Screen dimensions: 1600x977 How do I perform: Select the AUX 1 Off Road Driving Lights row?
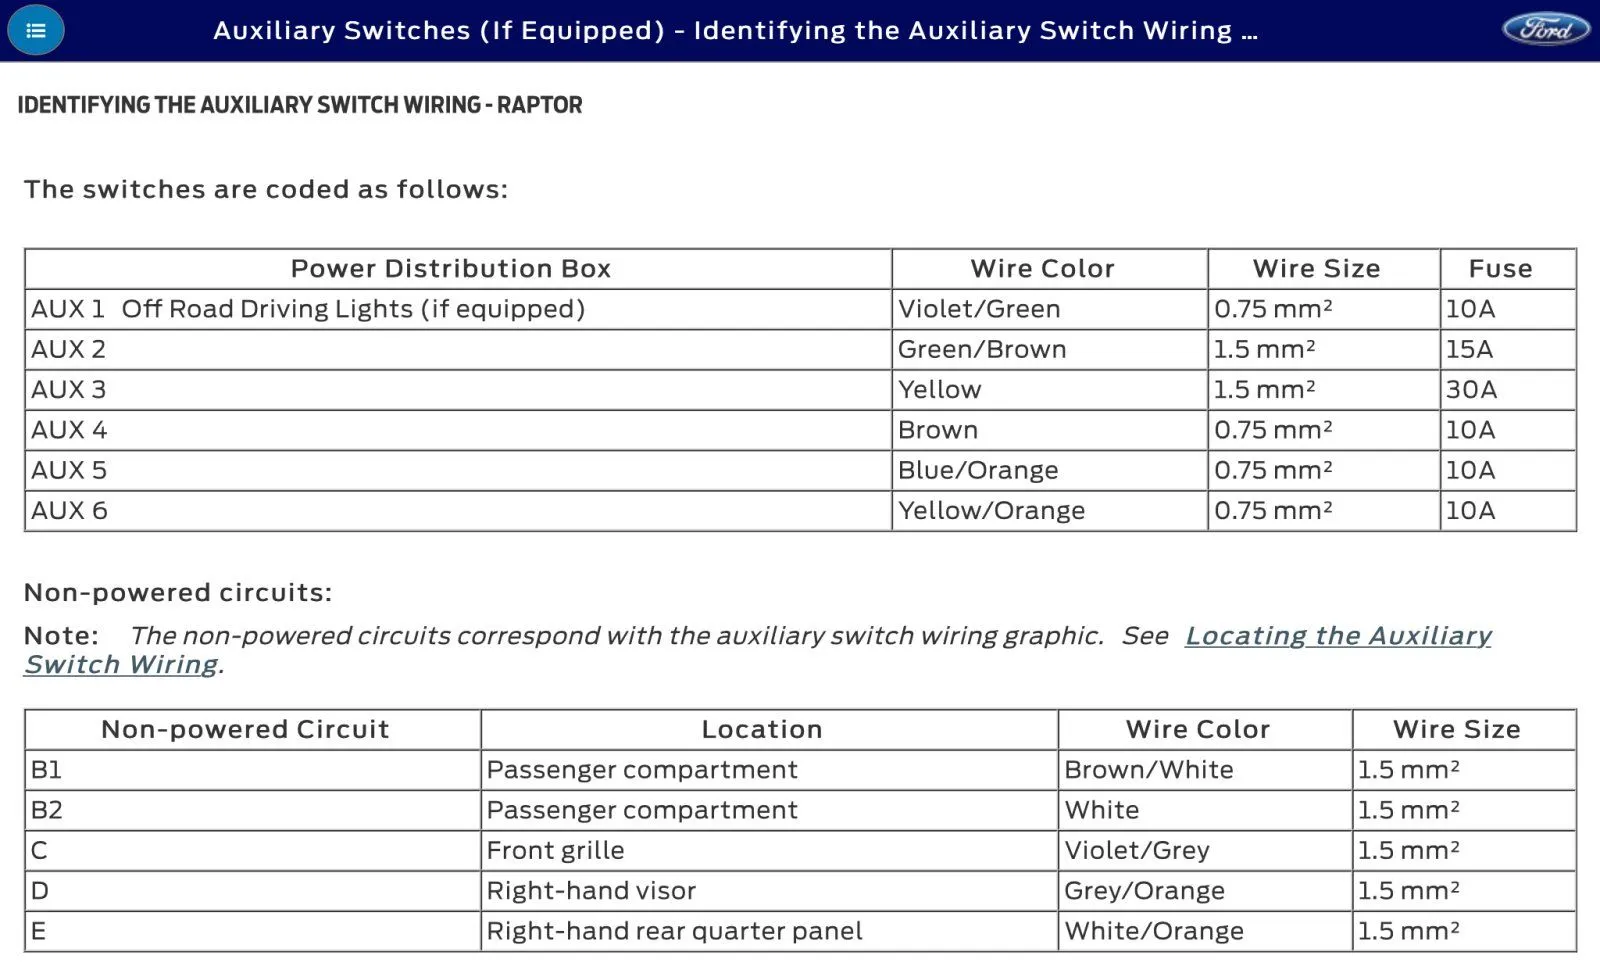[x=800, y=309]
